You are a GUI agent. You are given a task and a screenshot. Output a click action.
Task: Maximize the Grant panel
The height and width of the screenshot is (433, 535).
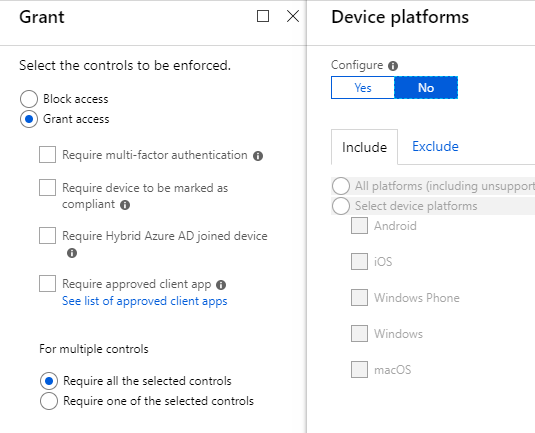click(x=263, y=16)
